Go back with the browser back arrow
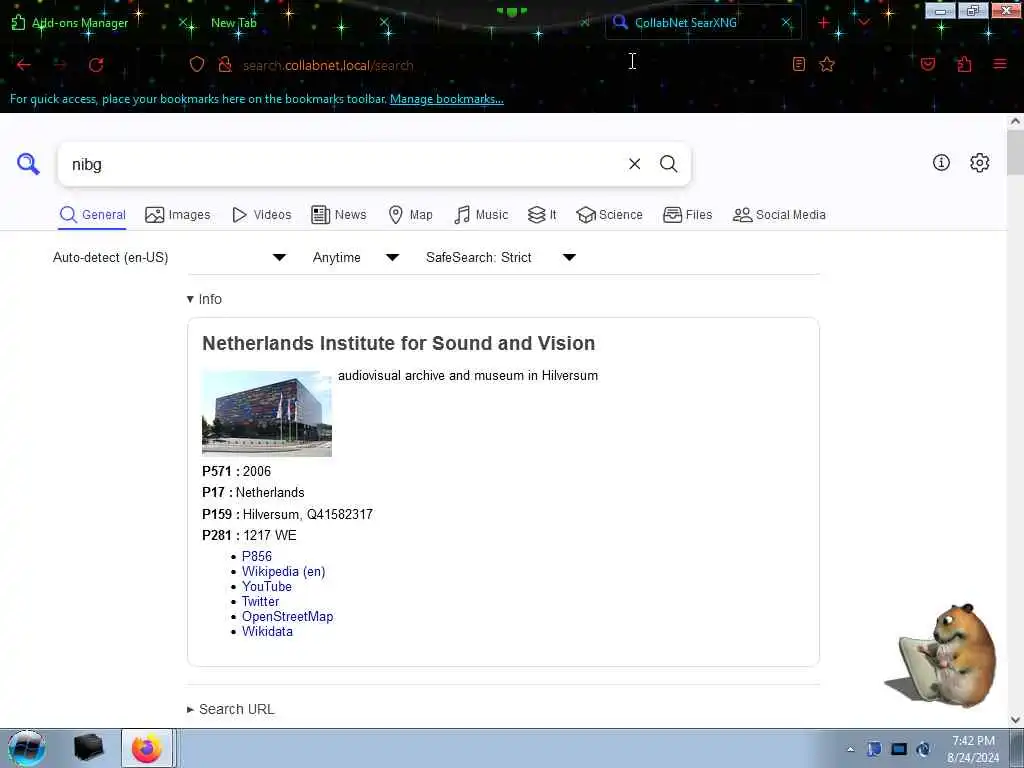 tap(24, 65)
